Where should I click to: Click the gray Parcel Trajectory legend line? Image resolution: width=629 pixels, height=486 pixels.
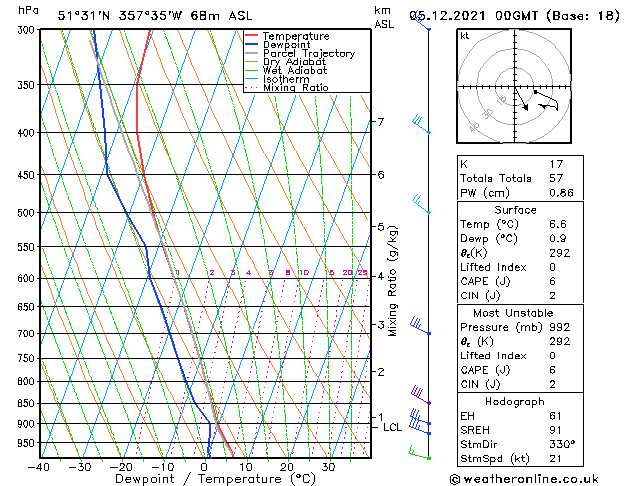(251, 53)
